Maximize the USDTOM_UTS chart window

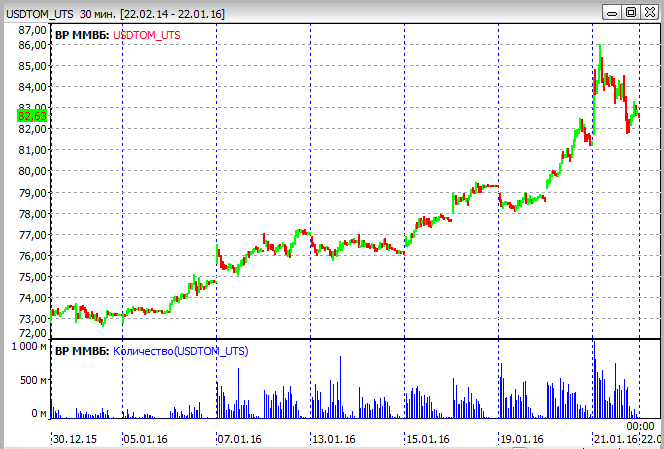(631, 12)
